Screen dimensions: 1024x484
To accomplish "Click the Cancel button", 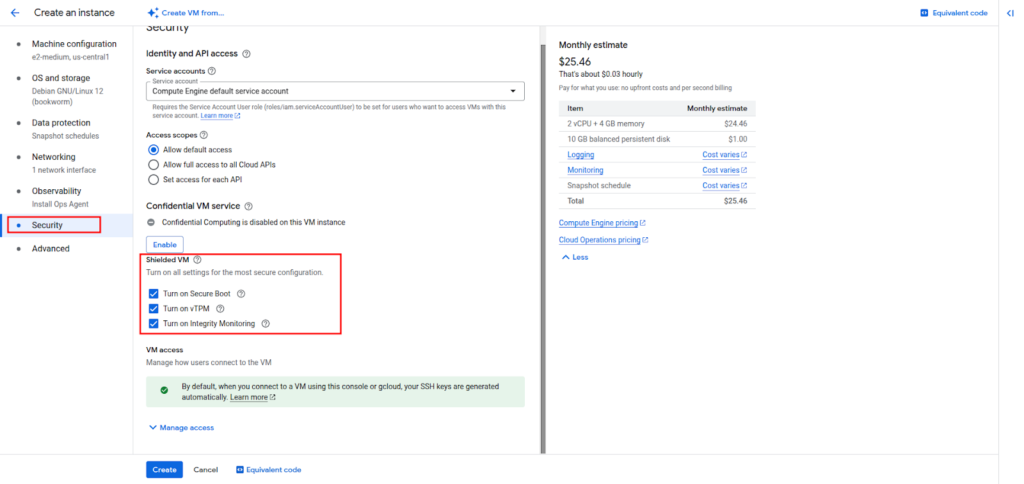I will tap(206, 470).
